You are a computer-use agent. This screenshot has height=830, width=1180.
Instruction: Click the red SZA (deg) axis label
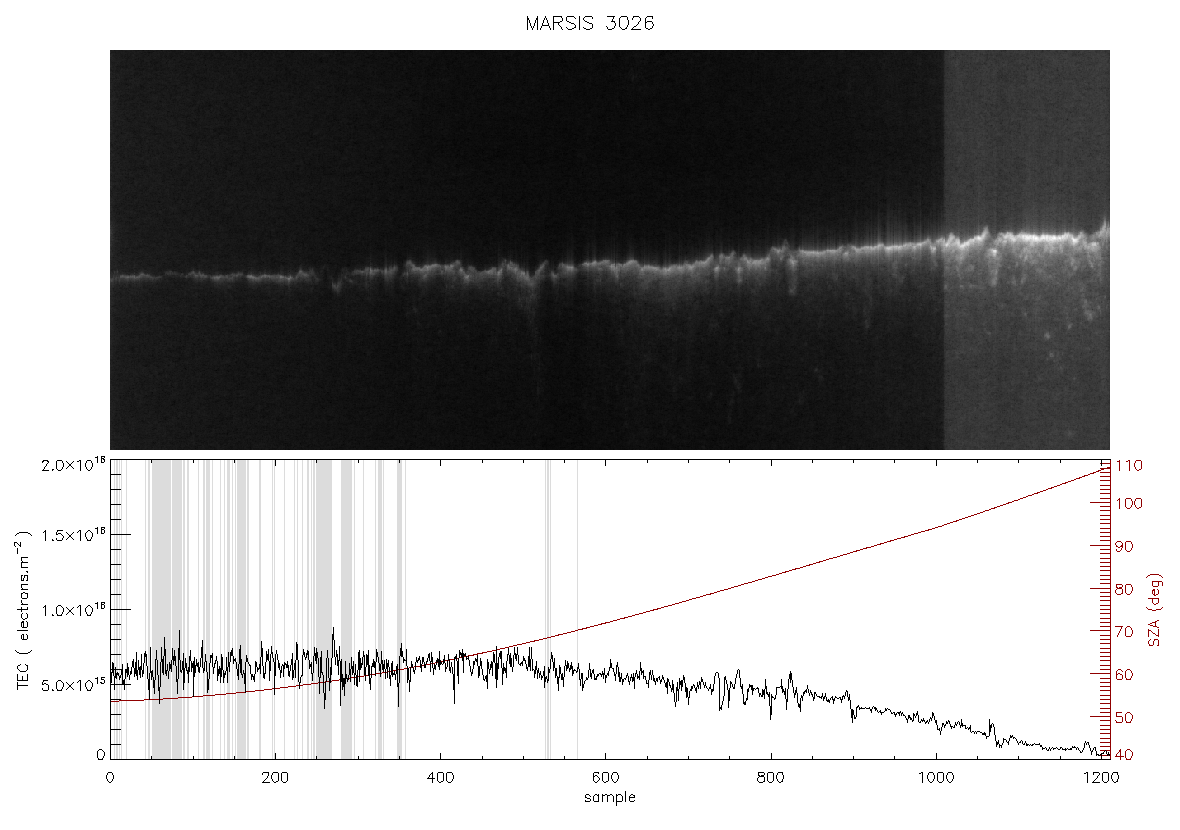(1154, 611)
